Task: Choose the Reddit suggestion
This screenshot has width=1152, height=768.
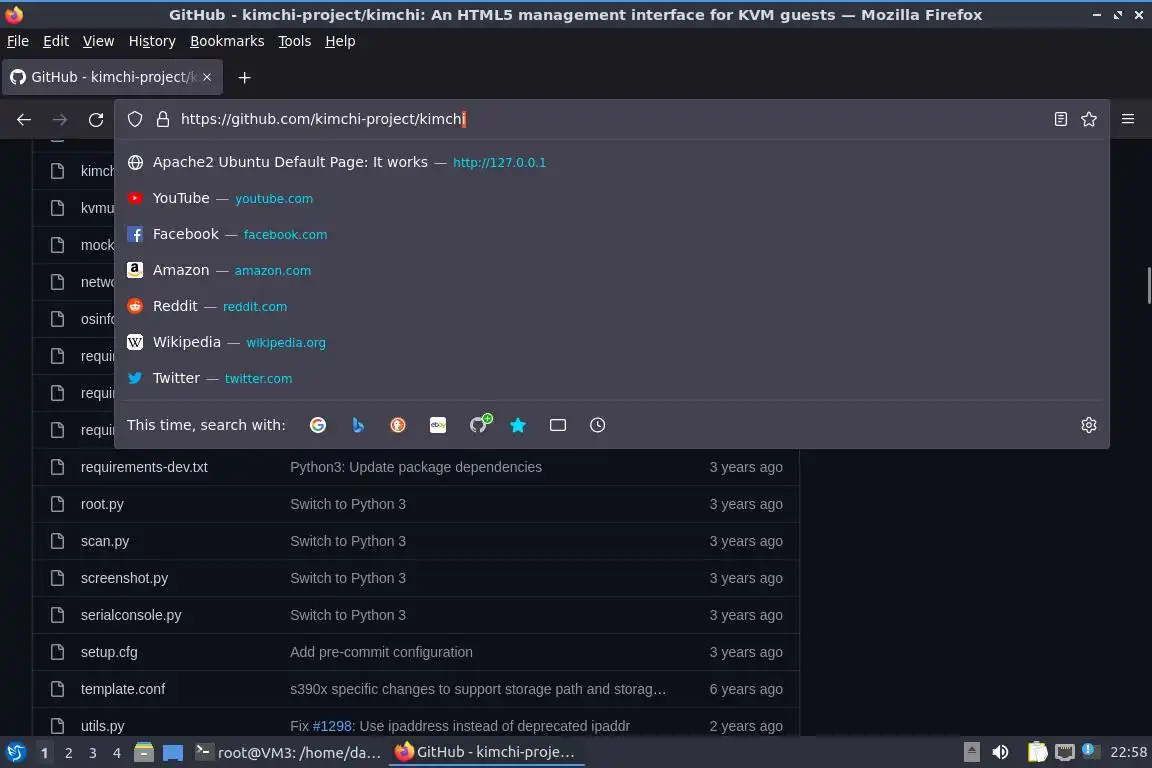Action: click(x=612, y=306)
